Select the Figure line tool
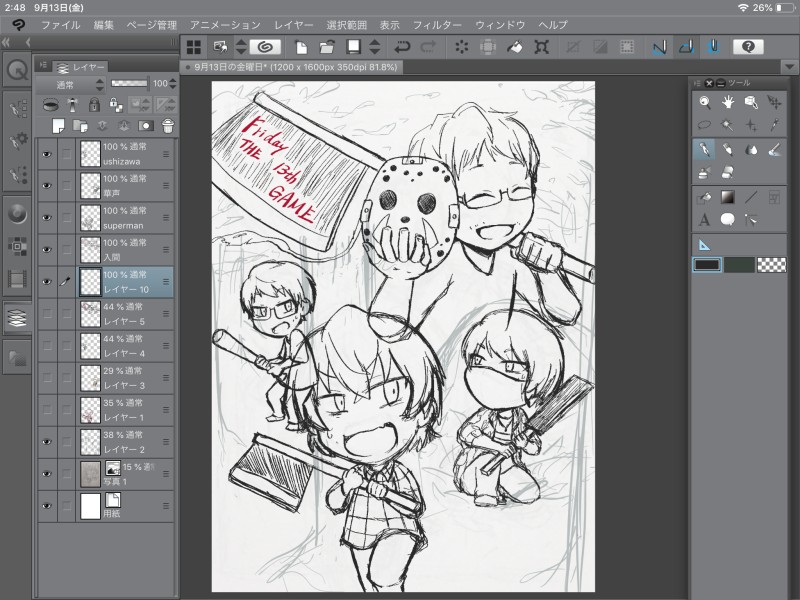Image resolution: width=800 pixels, height=600 pixels. click(x=751, y=197)
